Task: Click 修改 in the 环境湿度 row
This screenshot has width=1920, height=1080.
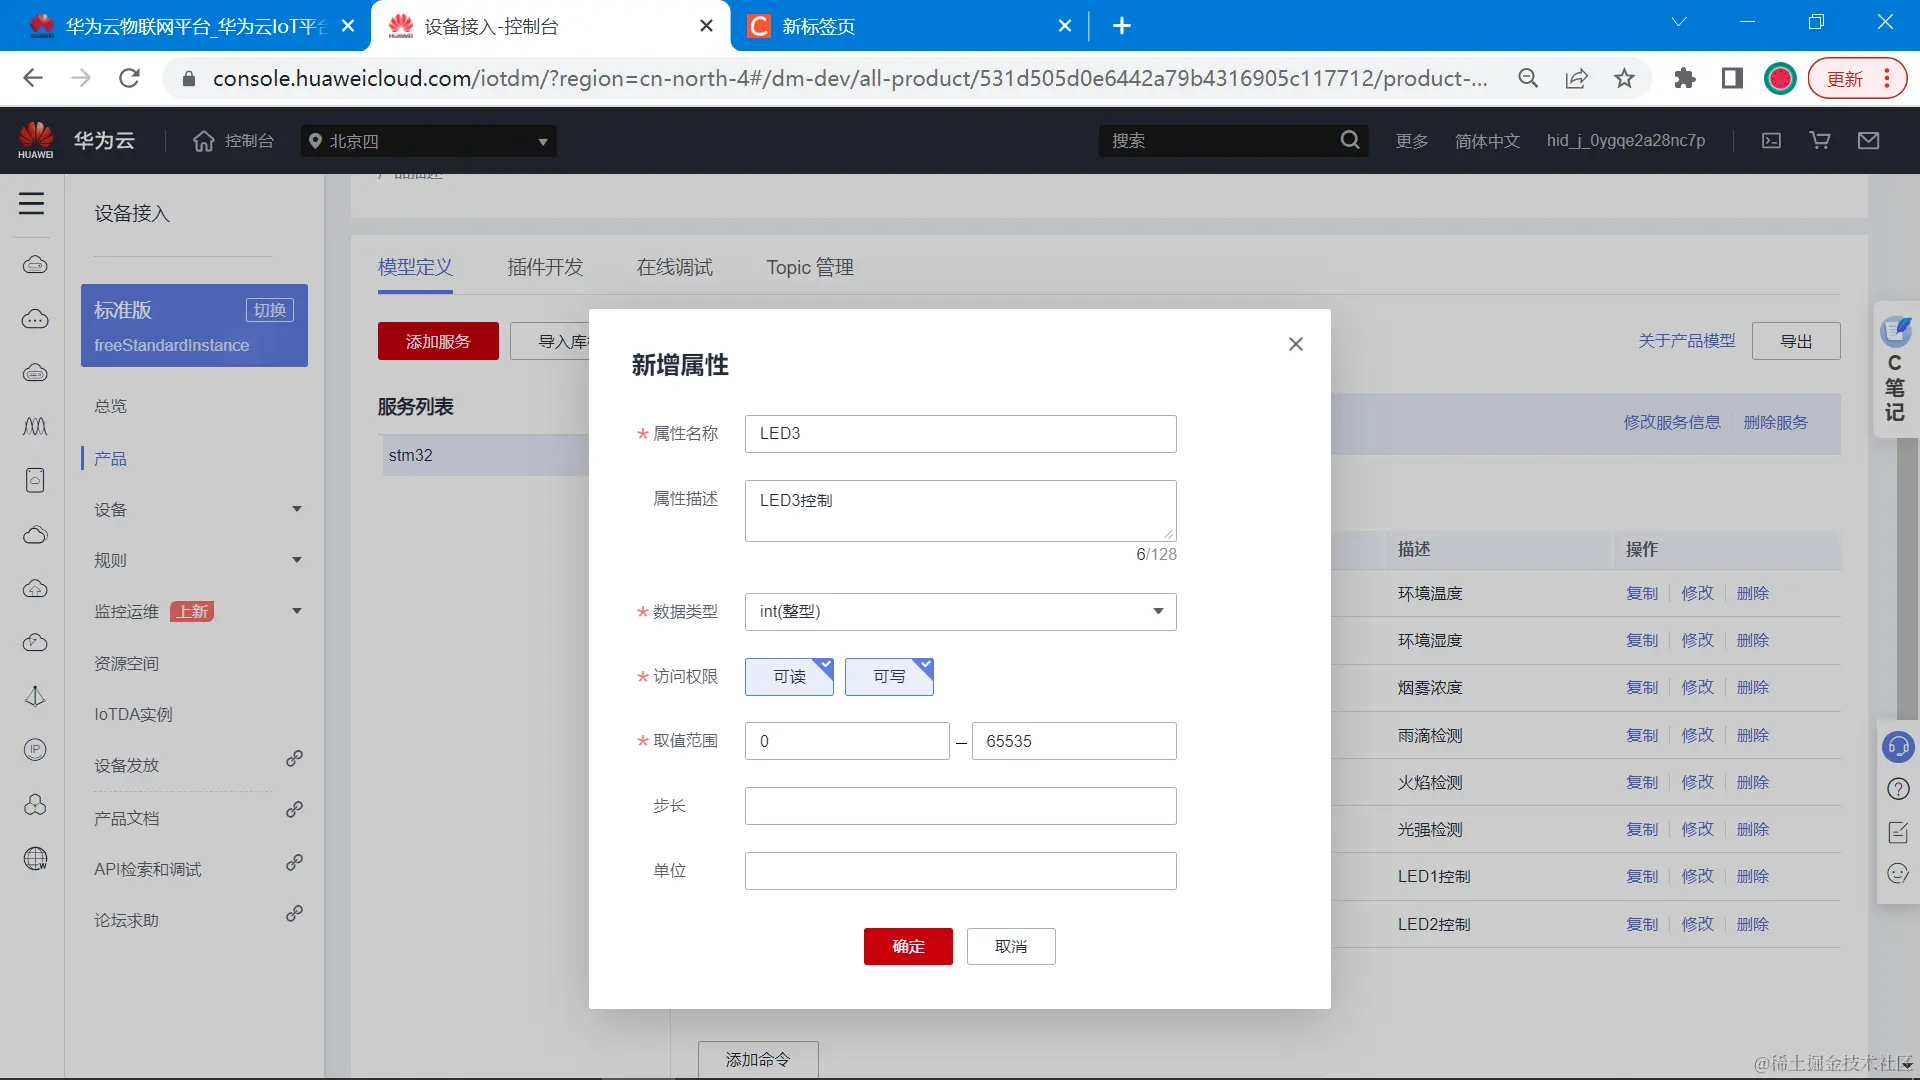Action: click(x=1697, y=640)
